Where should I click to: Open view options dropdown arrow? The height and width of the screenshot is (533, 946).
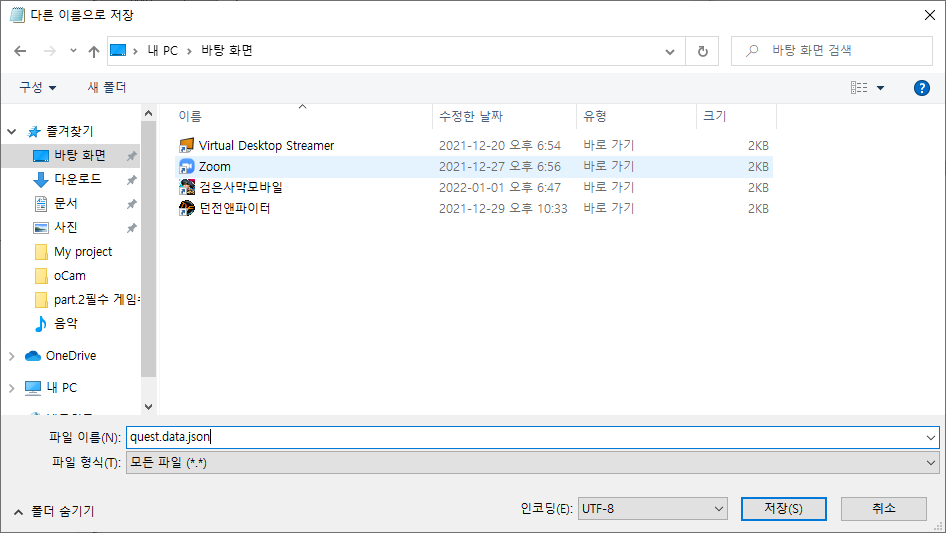pyautogui.click(x=880, y=88)
